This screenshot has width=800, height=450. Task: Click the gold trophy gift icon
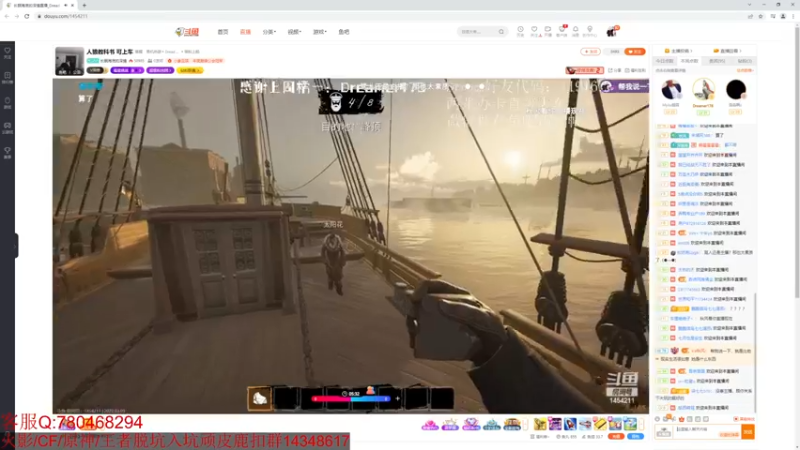coord(540,424)
